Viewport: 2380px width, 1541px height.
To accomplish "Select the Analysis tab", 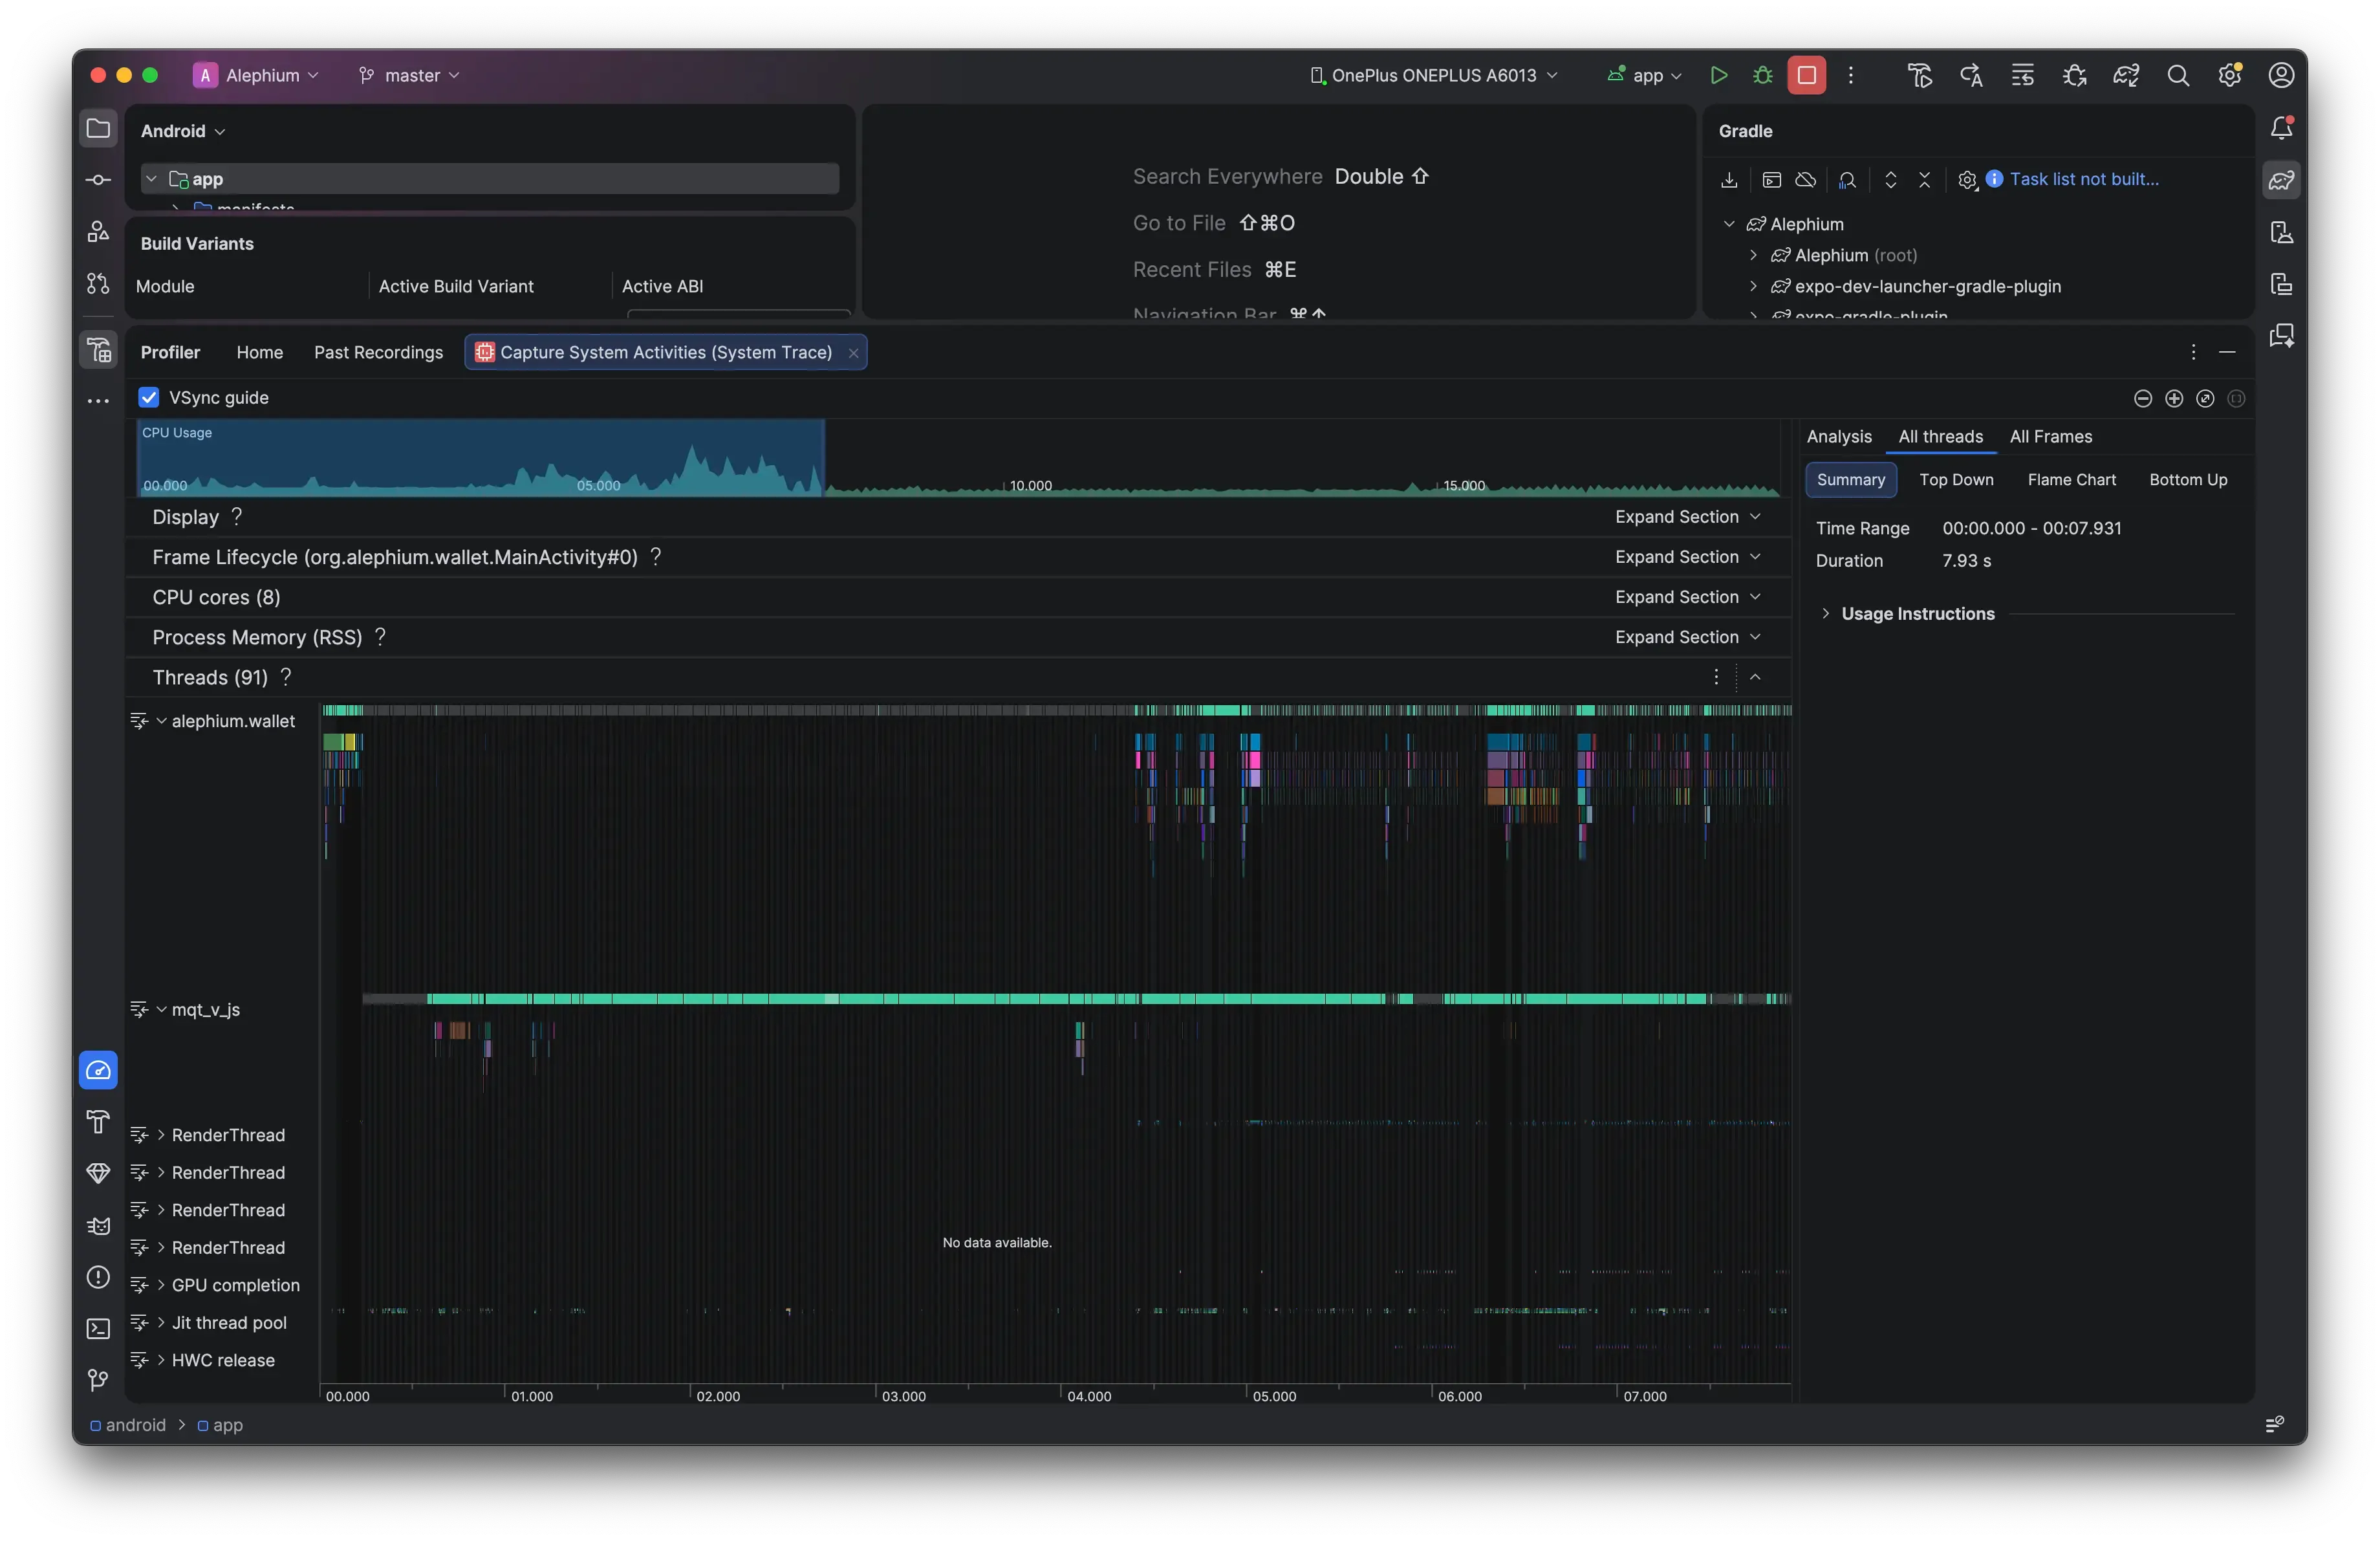I will coord(1839,436).
